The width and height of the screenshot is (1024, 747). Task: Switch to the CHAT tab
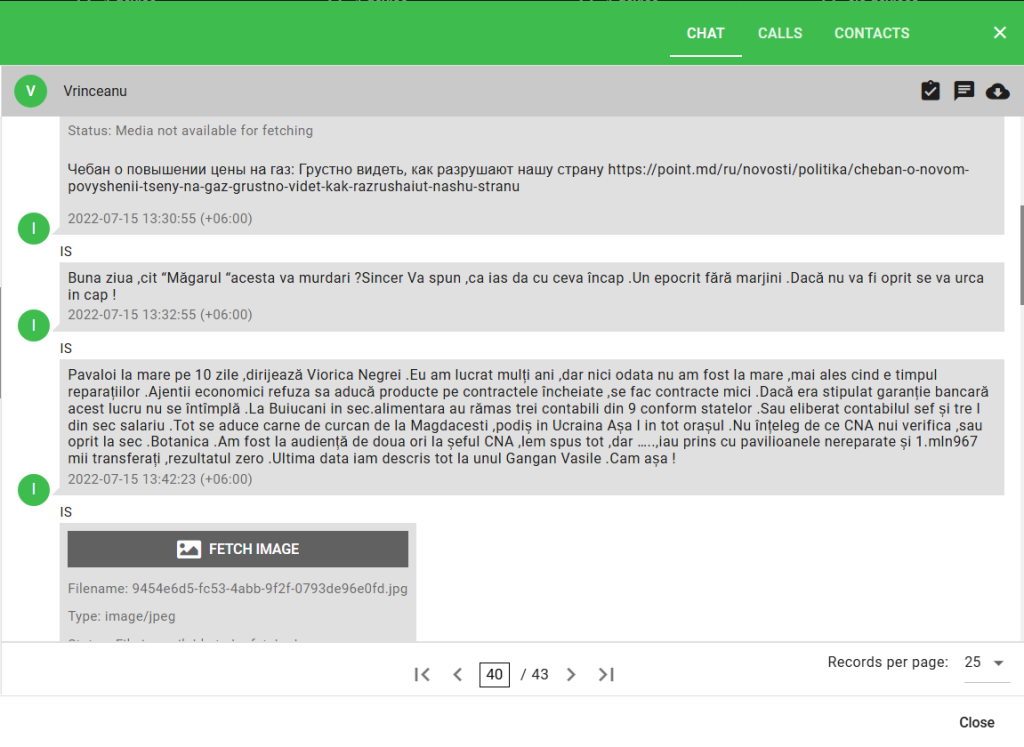705,33
